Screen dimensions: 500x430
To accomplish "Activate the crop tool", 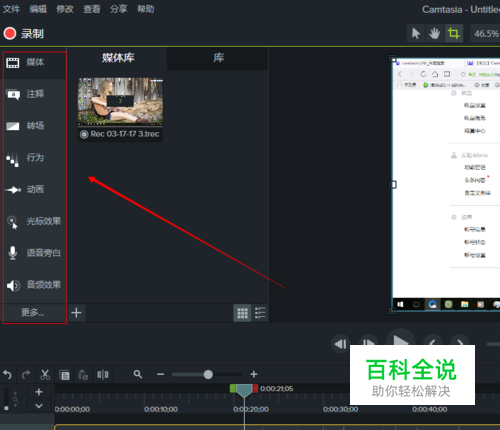I will pyautogui.click(x=454, y=33).
